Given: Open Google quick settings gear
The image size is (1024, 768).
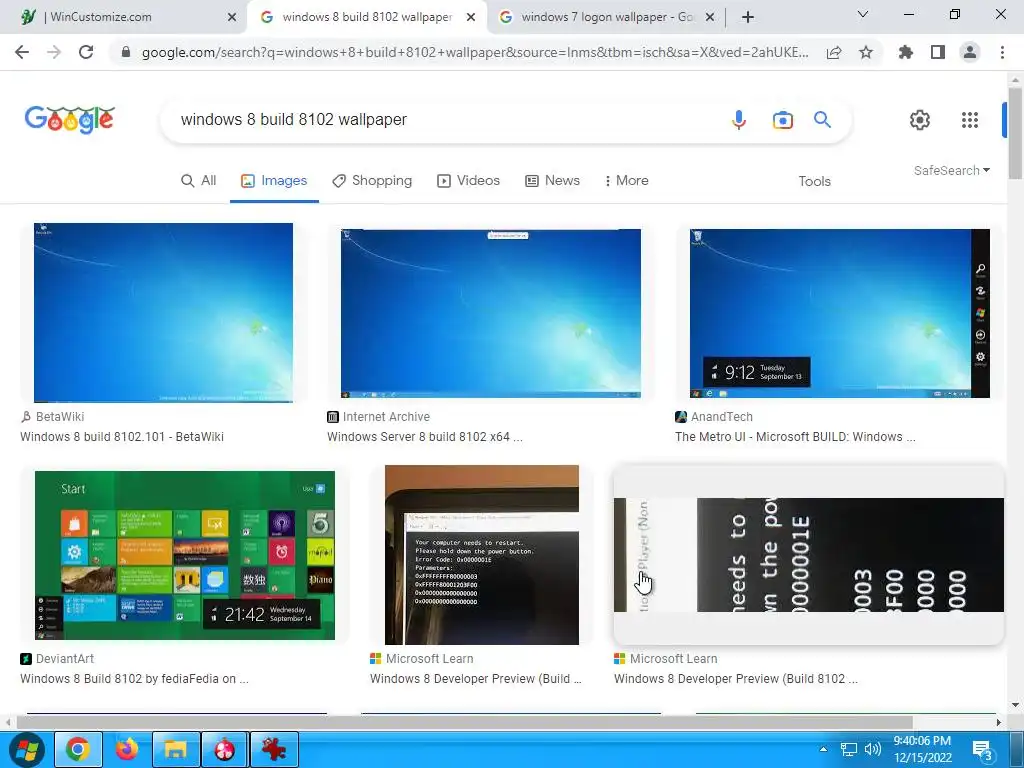Looking at the screenshot, I should (x=920, y=120).
